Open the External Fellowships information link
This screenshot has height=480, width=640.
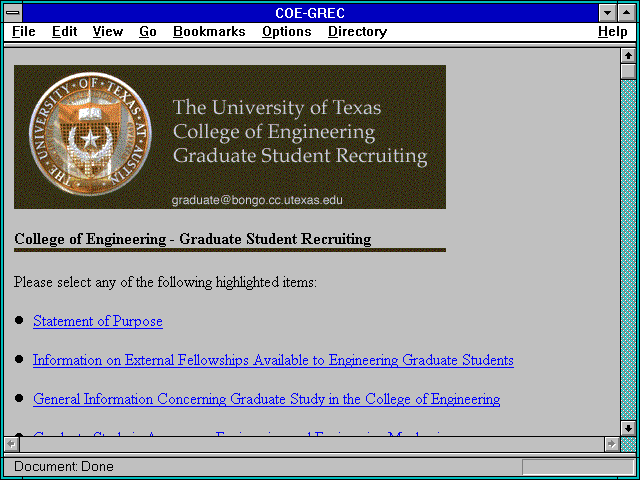(273, 360)
